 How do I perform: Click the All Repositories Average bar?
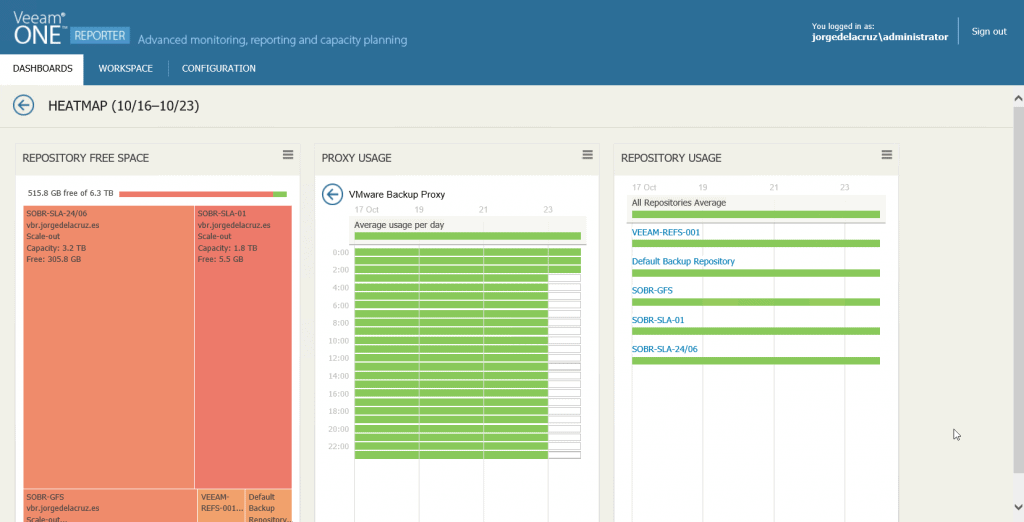(x=756, y=214)
